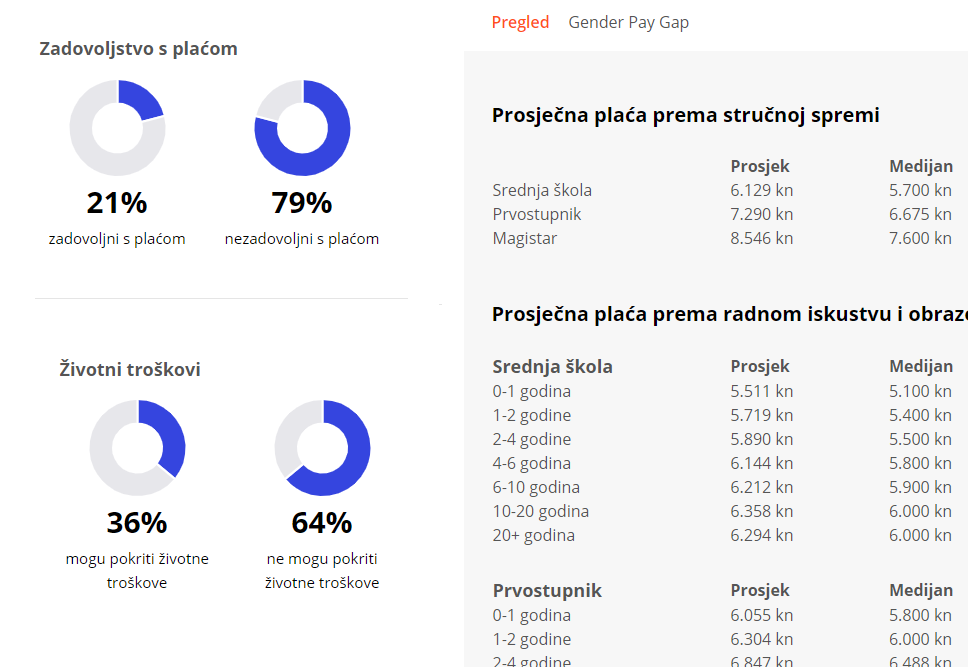Click the bold Prvostupnik experience section header
The image size is (968, 667).
(x=547, y=590)
